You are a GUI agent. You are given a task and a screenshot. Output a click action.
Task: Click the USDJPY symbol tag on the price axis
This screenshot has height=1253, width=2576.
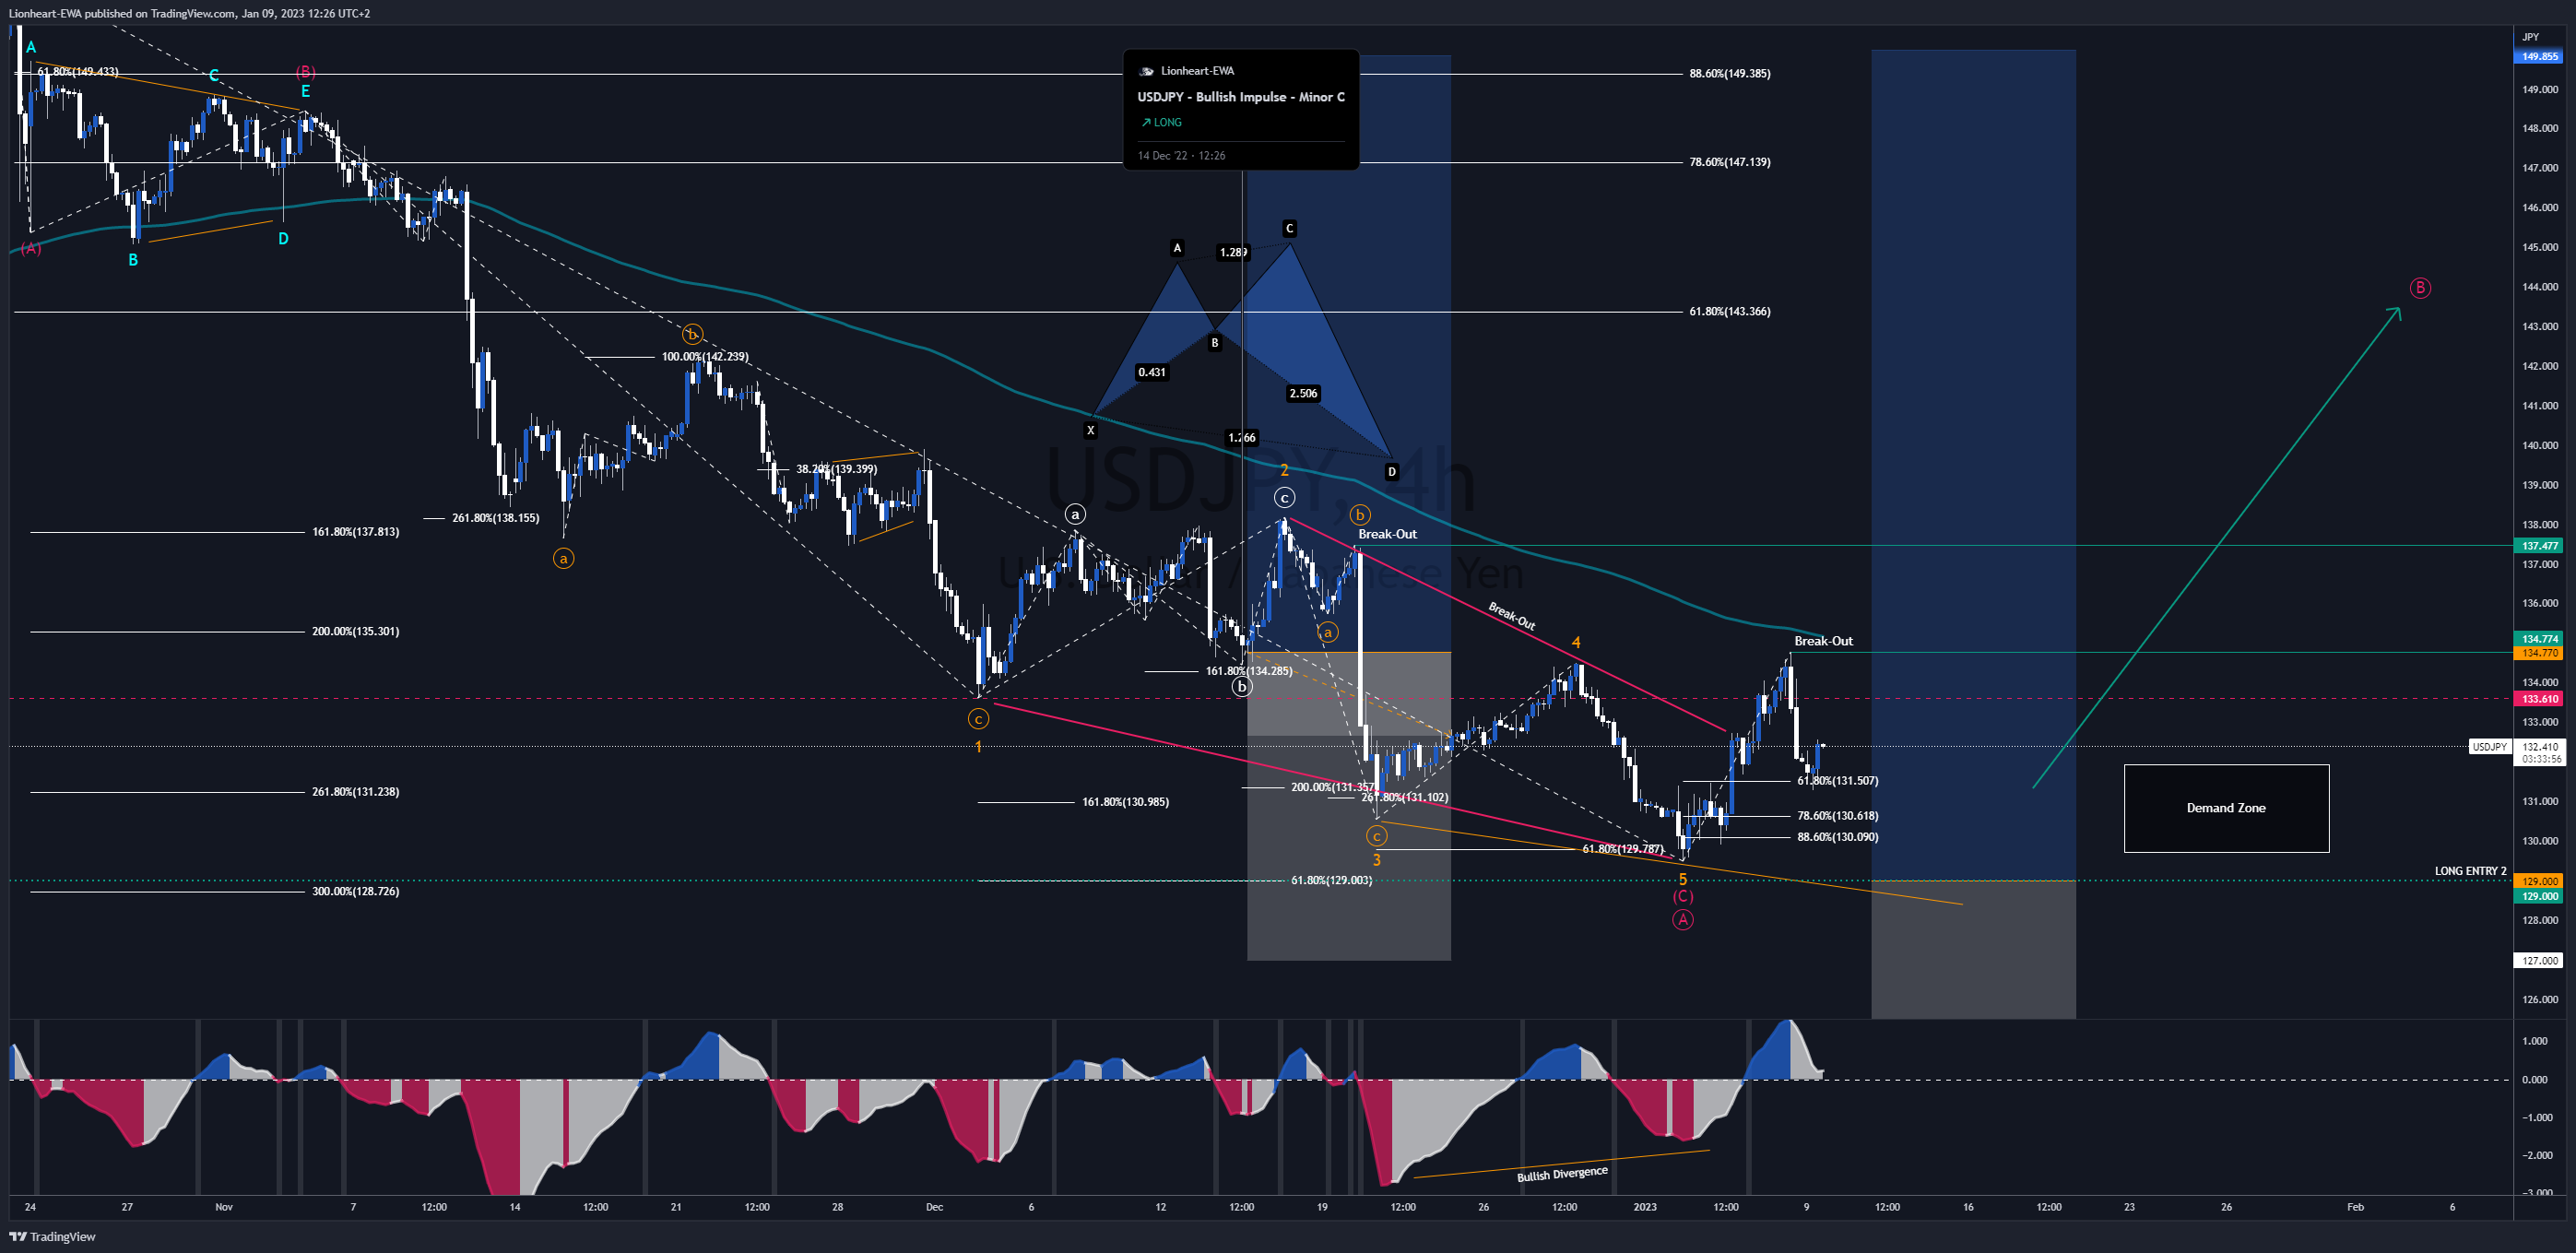coord(2489,747)
